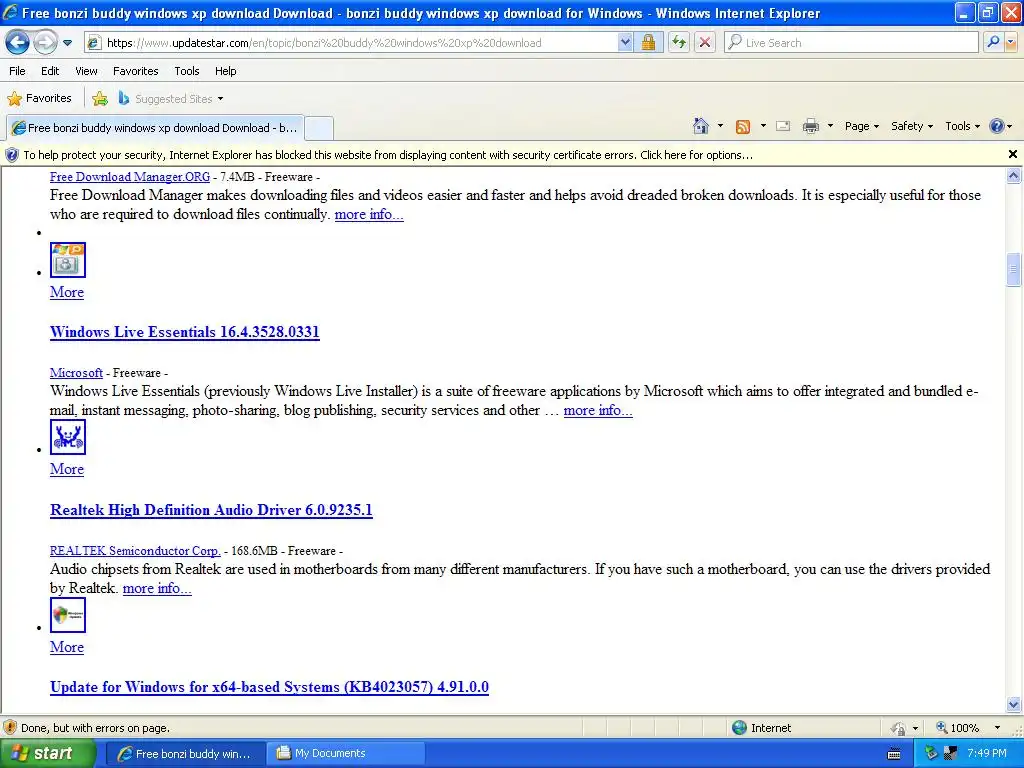Click the scrollbar up arrow
Screen dimensions: 1024x768
click(x=1014, y=175)
